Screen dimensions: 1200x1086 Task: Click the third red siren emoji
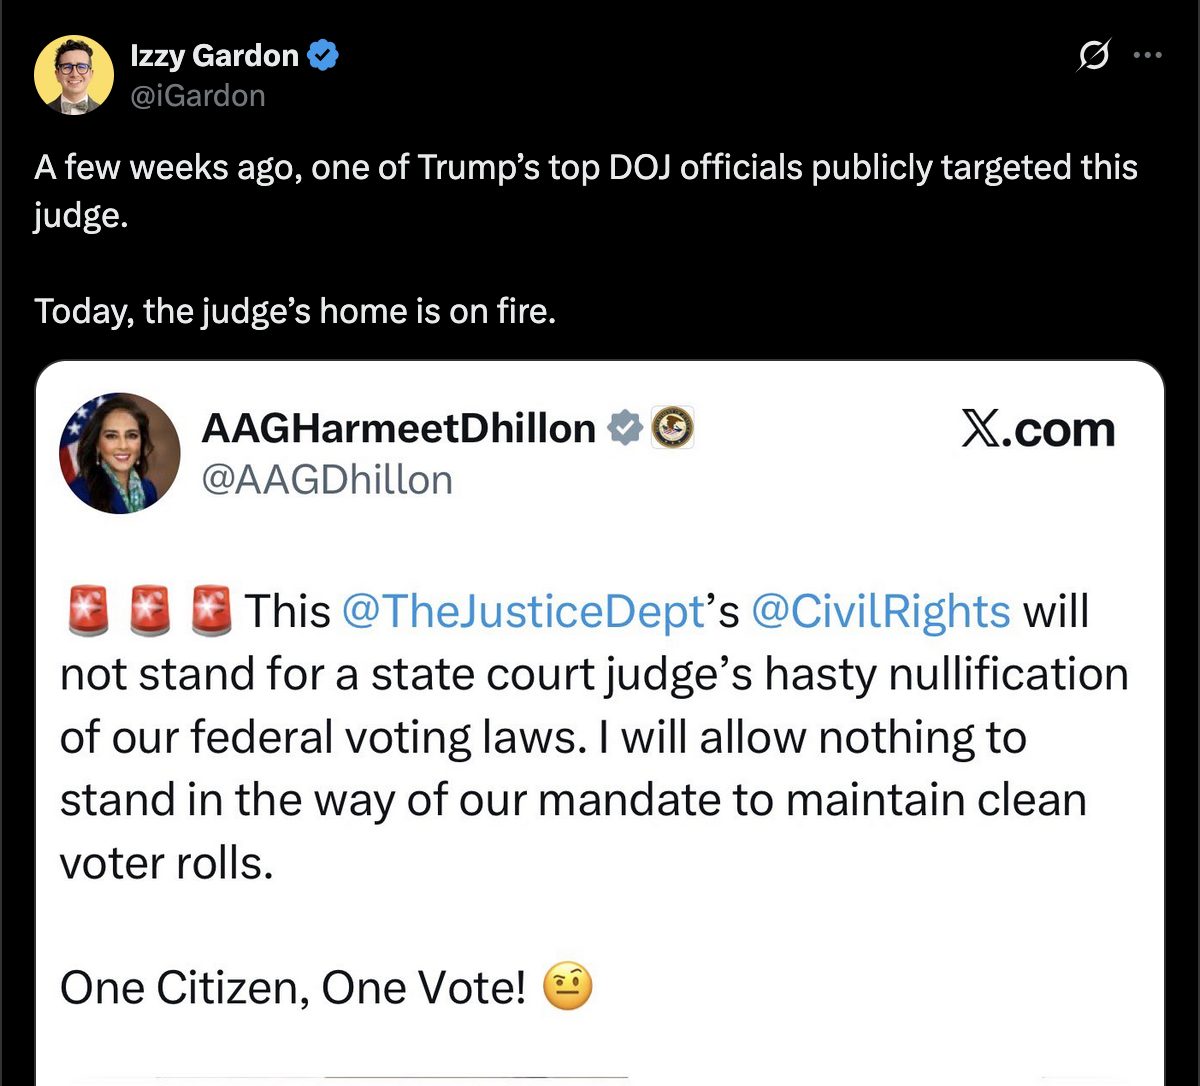(210, 611)
